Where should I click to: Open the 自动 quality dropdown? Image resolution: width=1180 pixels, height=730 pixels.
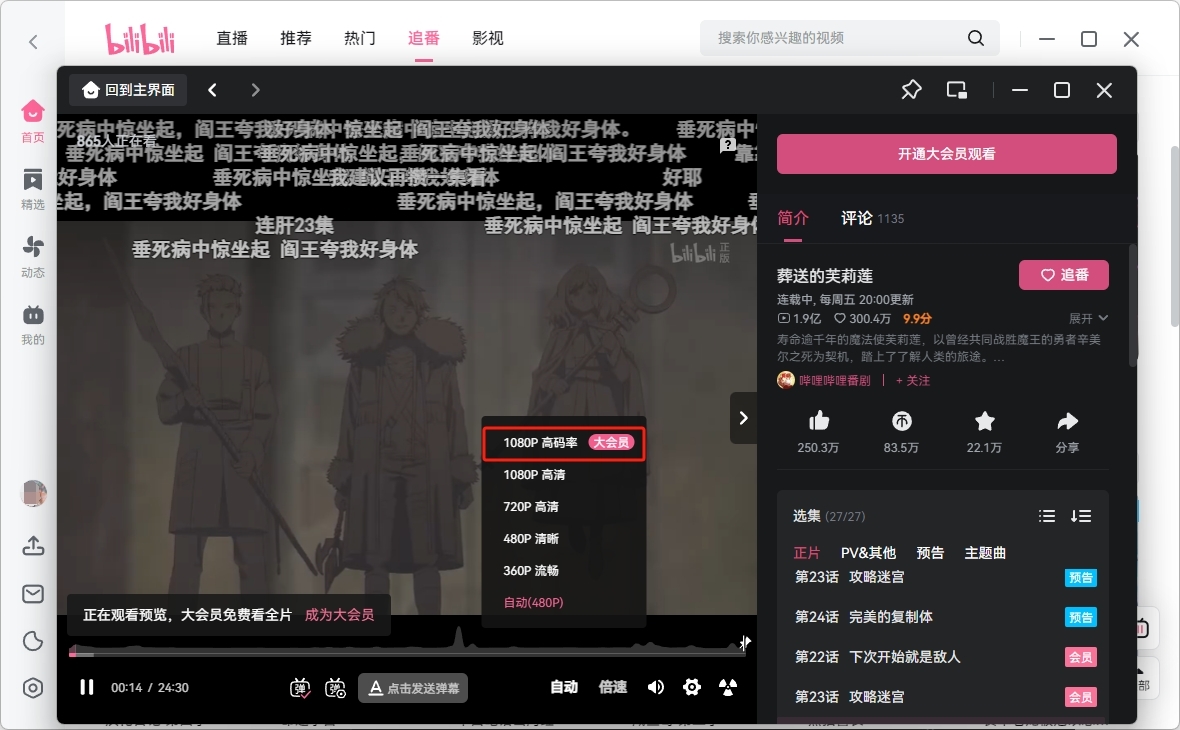click(x=564, y=687)
